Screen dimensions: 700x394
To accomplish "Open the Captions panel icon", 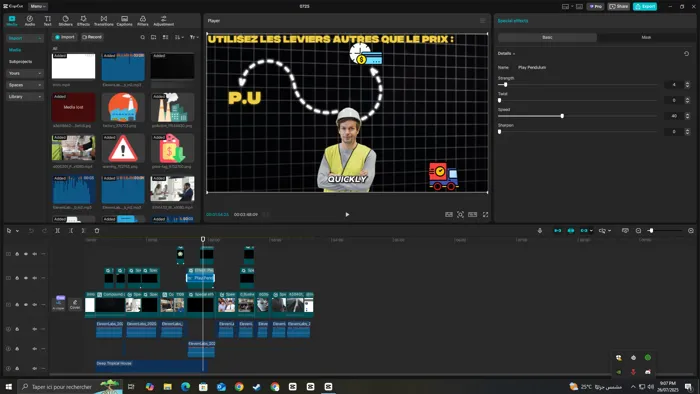I will (x=125, y=21).
